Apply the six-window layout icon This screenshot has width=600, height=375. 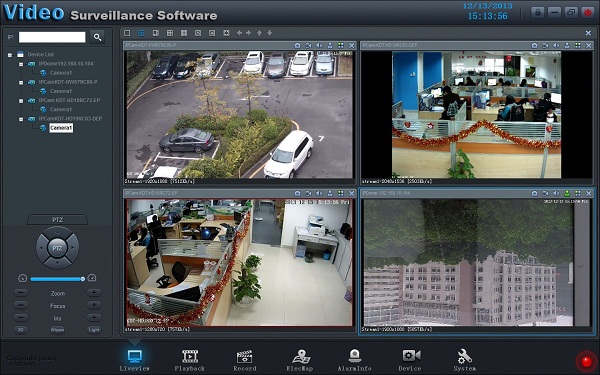170,33
